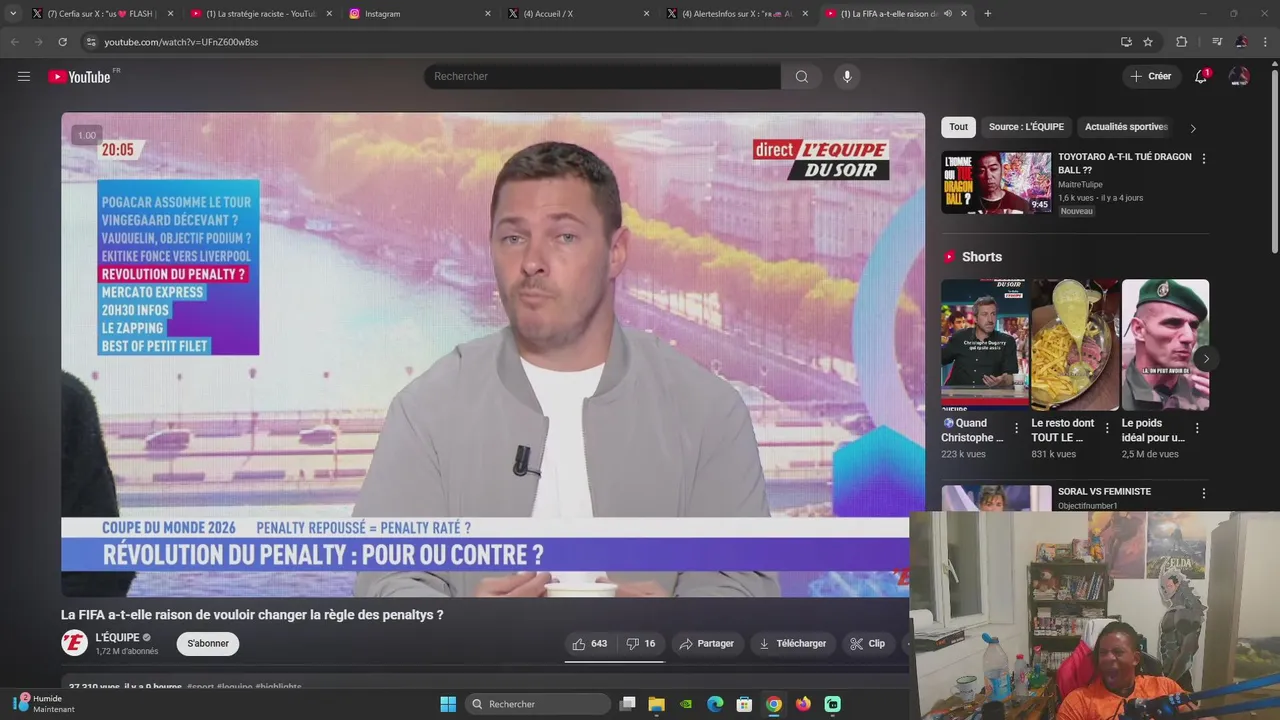Image resolution: width=1280 pixels, height=720 pixels.
Task: Dislike the video with thumbs down 16
Action: (641, 643)
